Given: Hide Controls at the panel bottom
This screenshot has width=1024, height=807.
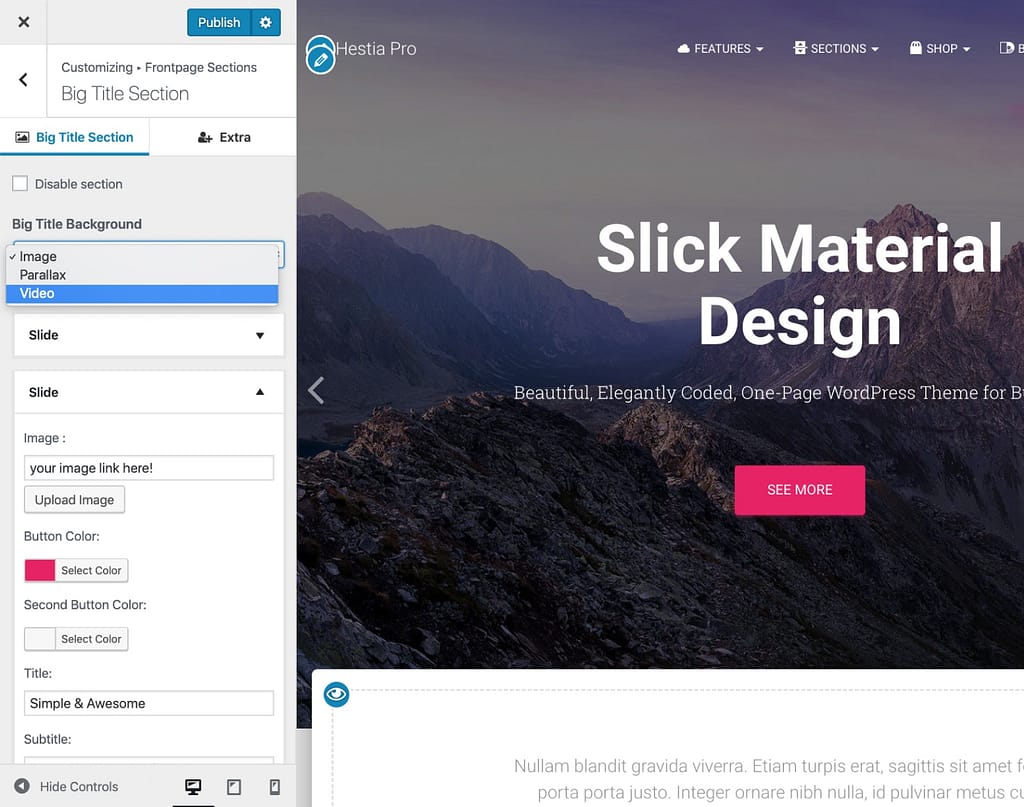Looking at the screenshot, I should [x=67, y=787].
